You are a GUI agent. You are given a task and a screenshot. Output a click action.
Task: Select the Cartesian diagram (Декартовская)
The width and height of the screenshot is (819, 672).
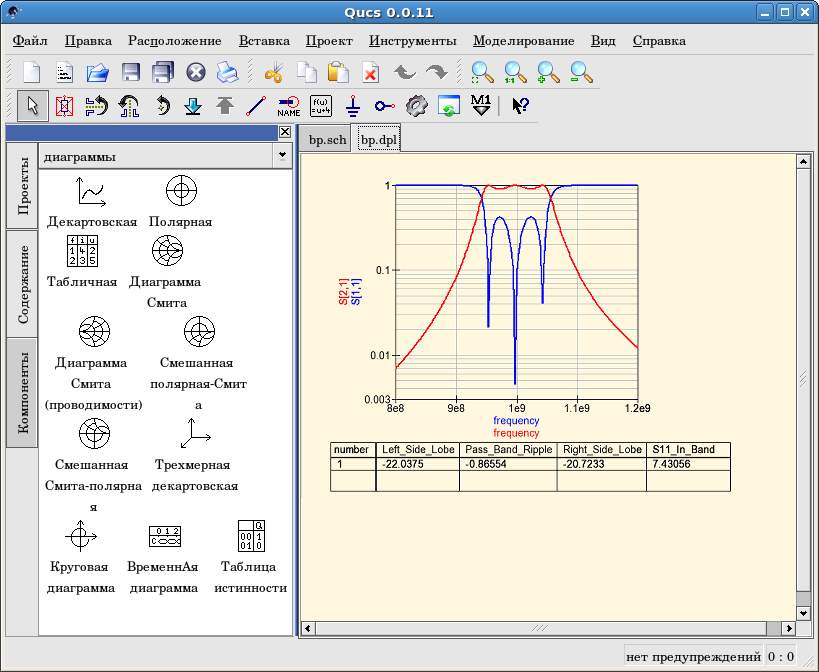[92, 189]
